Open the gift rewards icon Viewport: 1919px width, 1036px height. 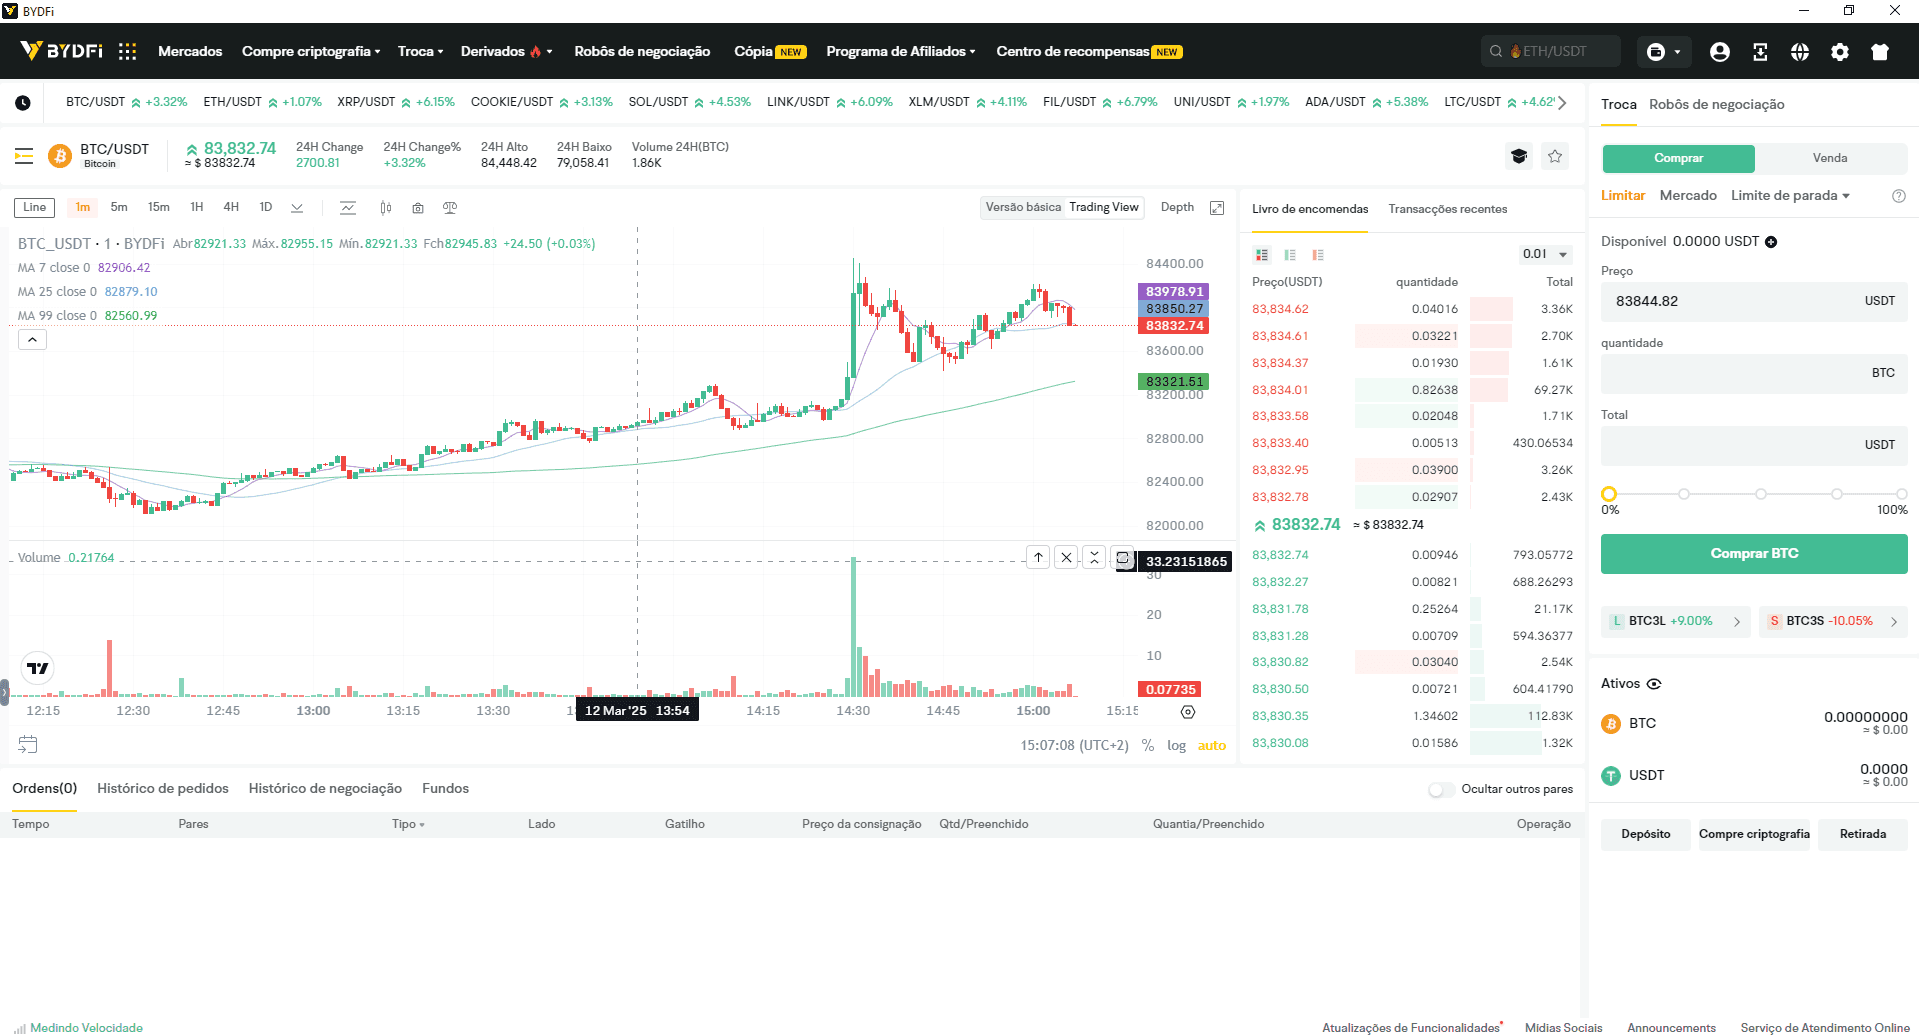[x=1880, y=52]
